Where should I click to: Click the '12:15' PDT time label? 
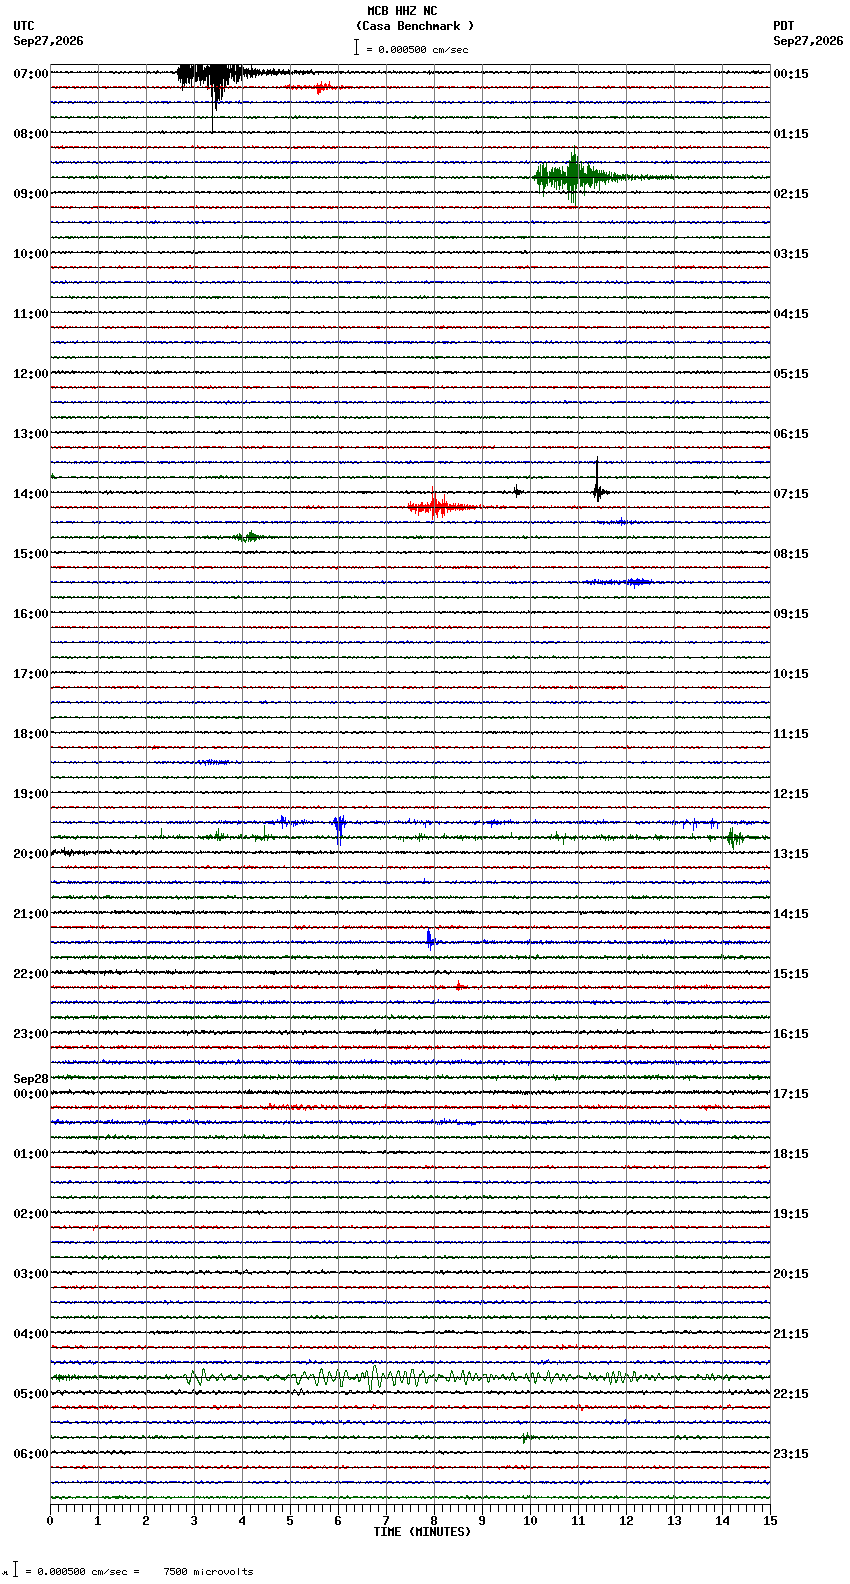tap(791, 794)
